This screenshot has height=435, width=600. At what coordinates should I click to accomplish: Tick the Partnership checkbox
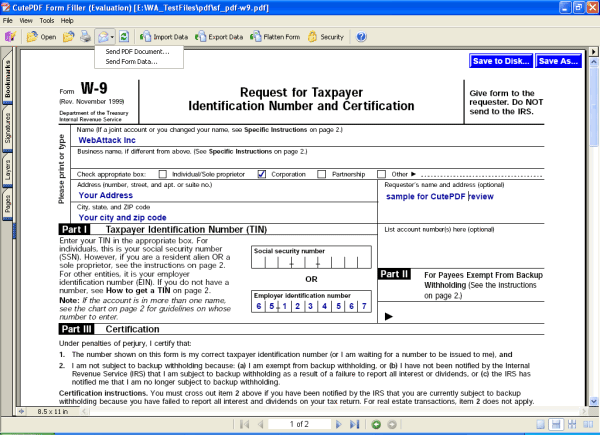(322, 174)
